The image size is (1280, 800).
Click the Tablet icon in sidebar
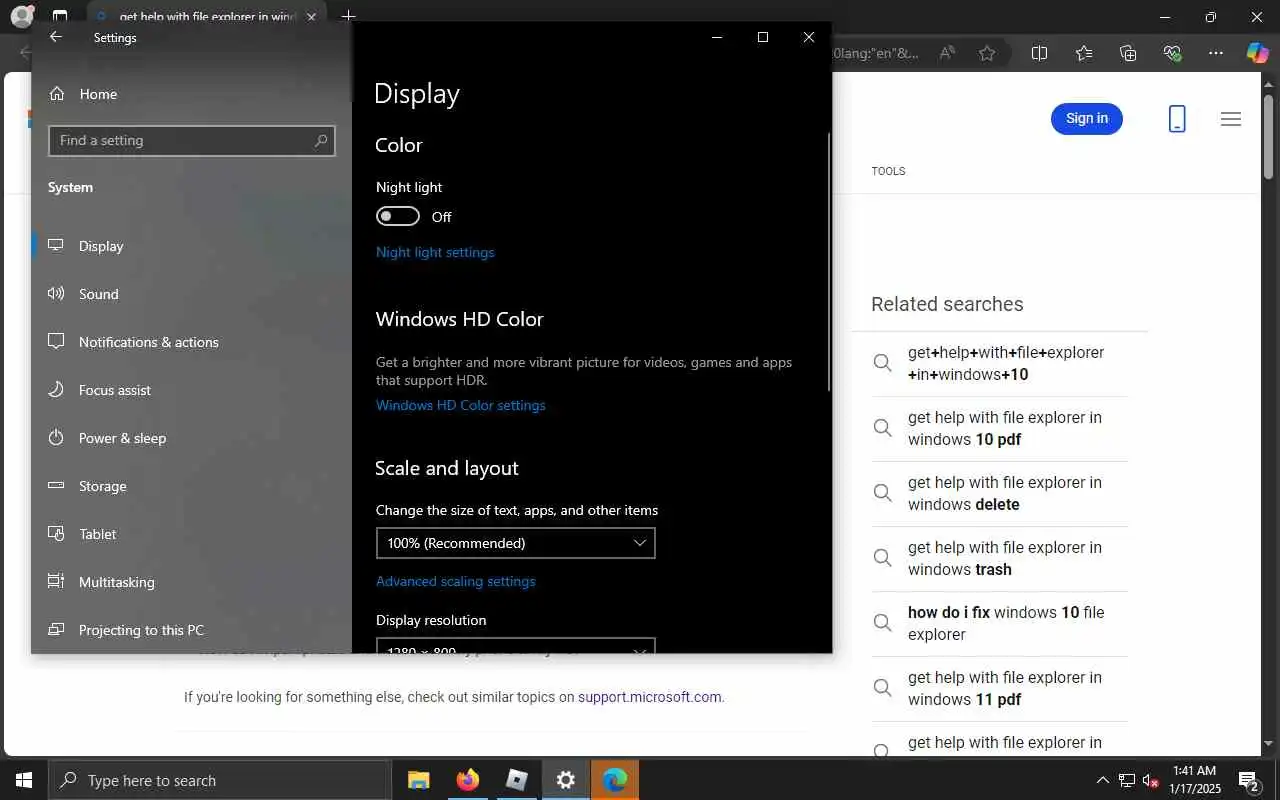coord(57,534)
